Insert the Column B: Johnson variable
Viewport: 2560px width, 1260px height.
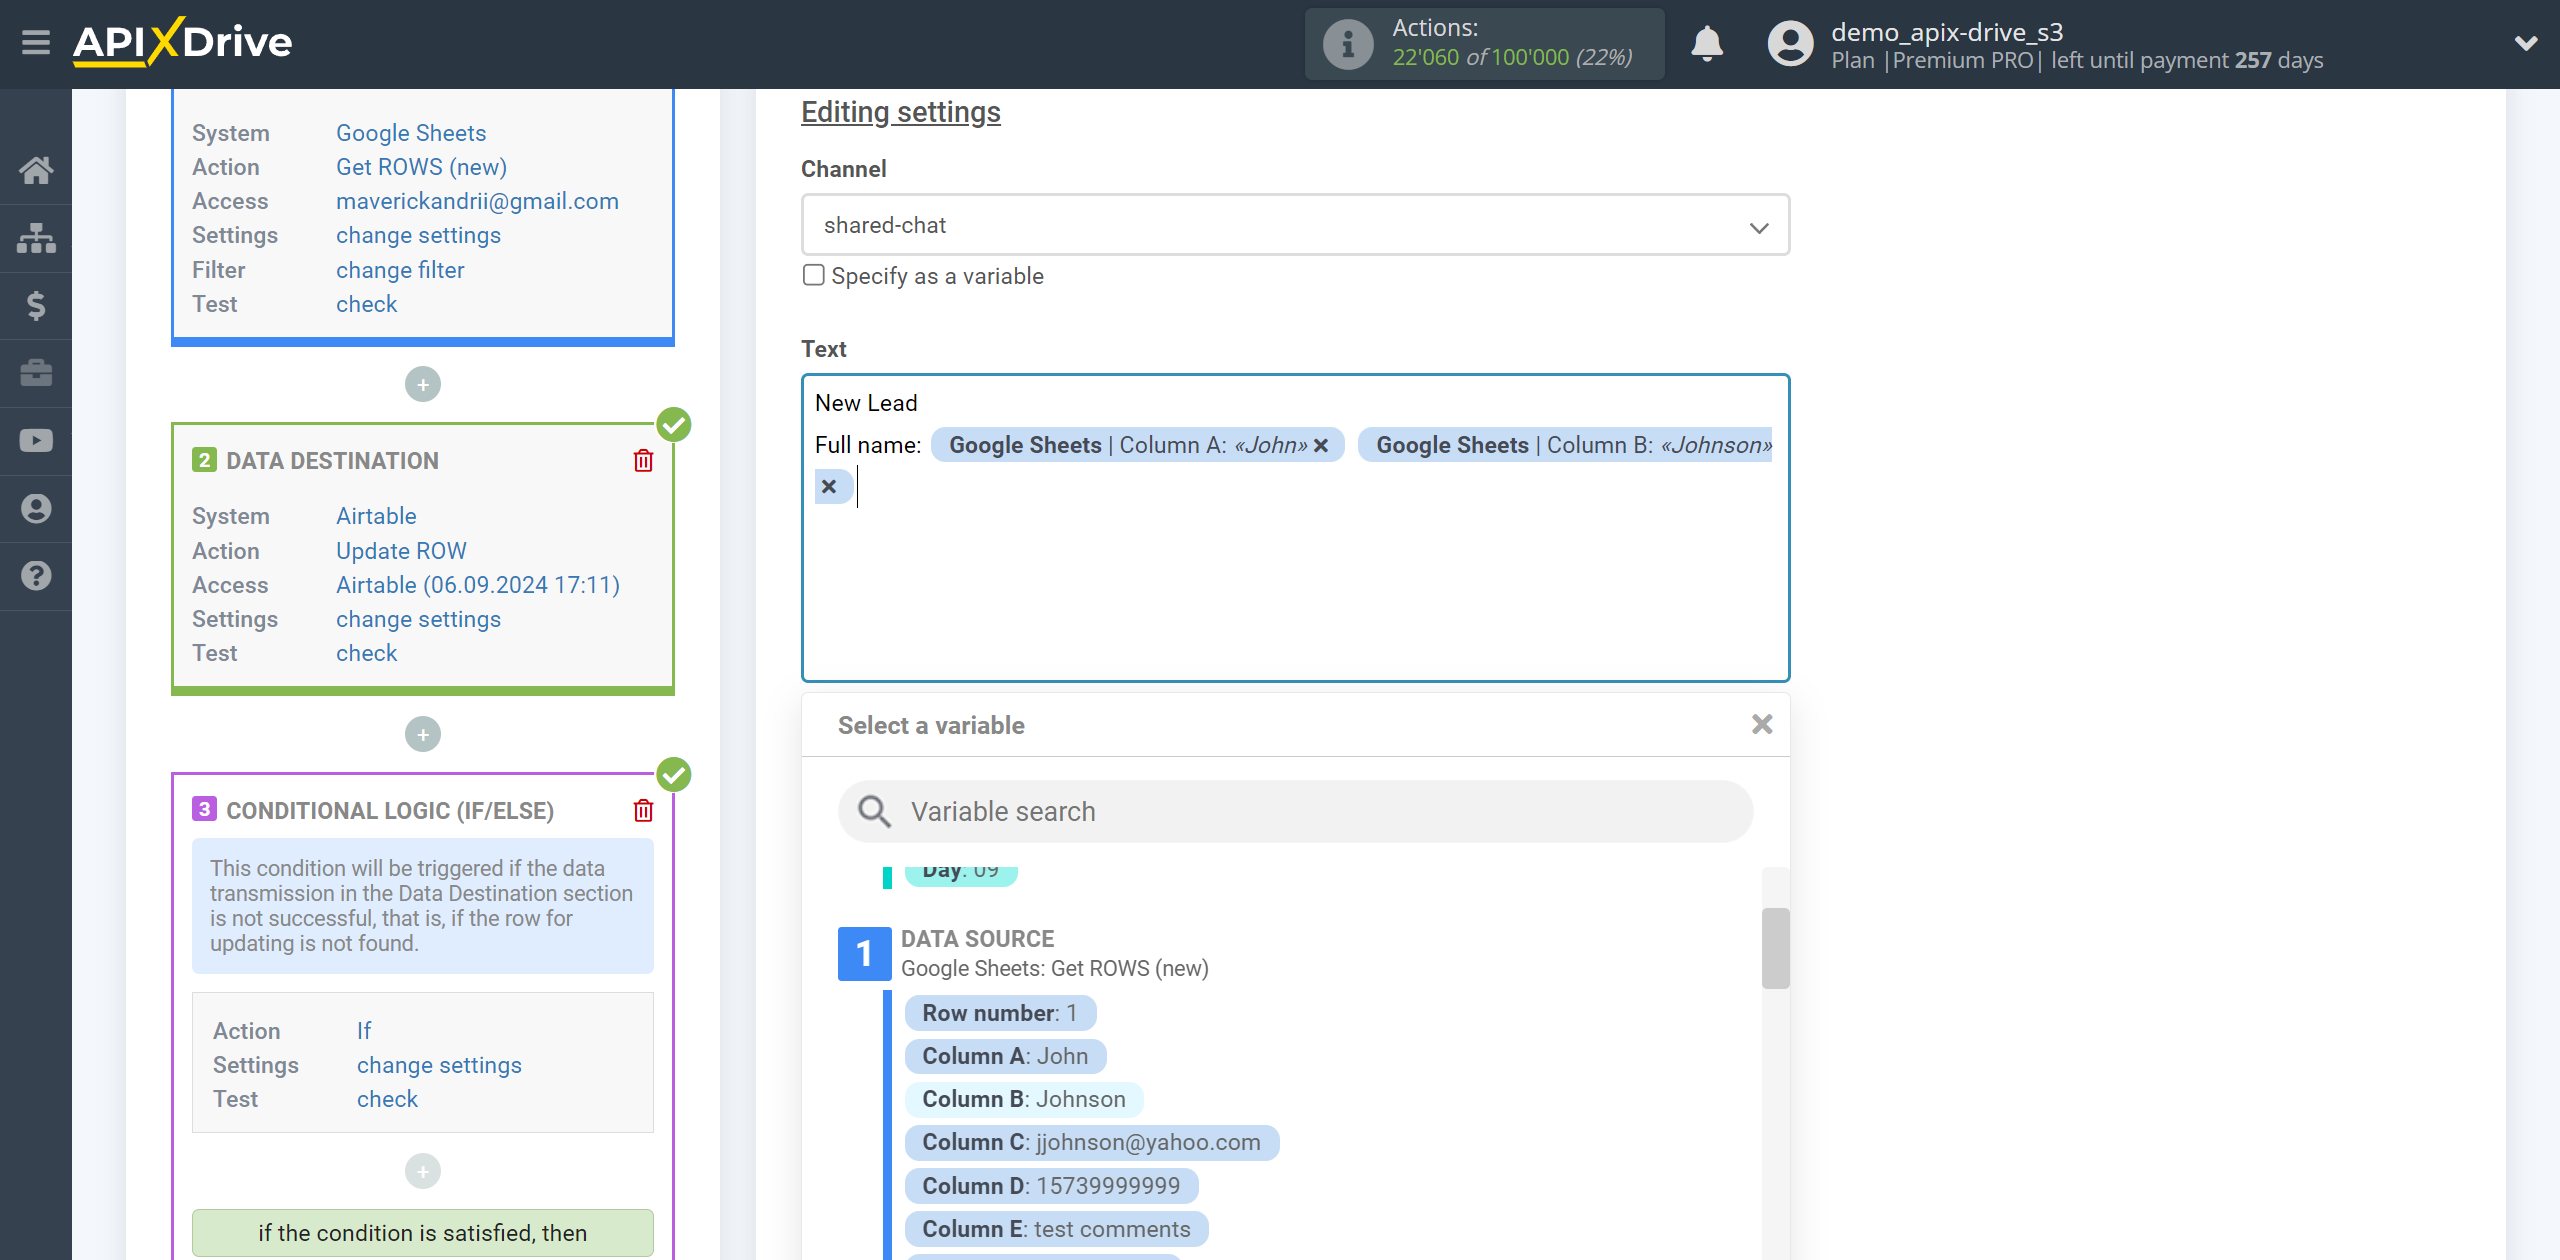pos(1024,1099)
